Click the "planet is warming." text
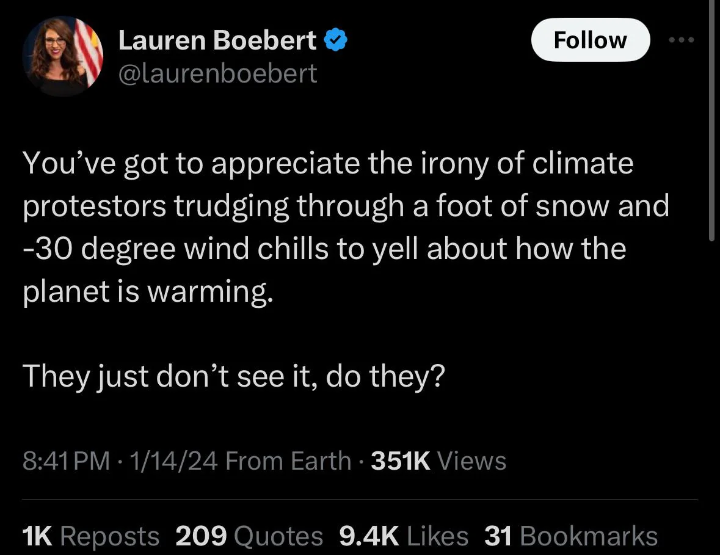Screen dimensions: 720x555 147,292
